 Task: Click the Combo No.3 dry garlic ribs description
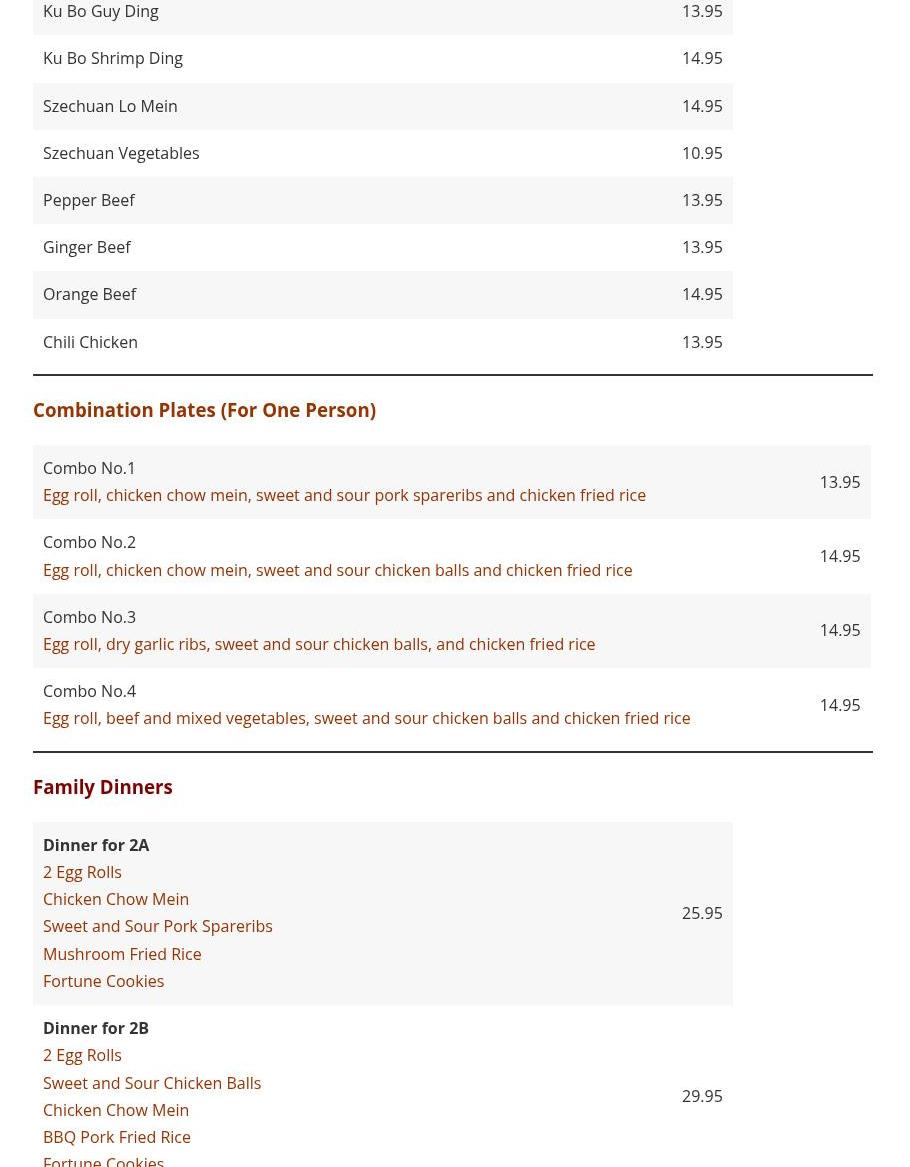click(319, 644)
